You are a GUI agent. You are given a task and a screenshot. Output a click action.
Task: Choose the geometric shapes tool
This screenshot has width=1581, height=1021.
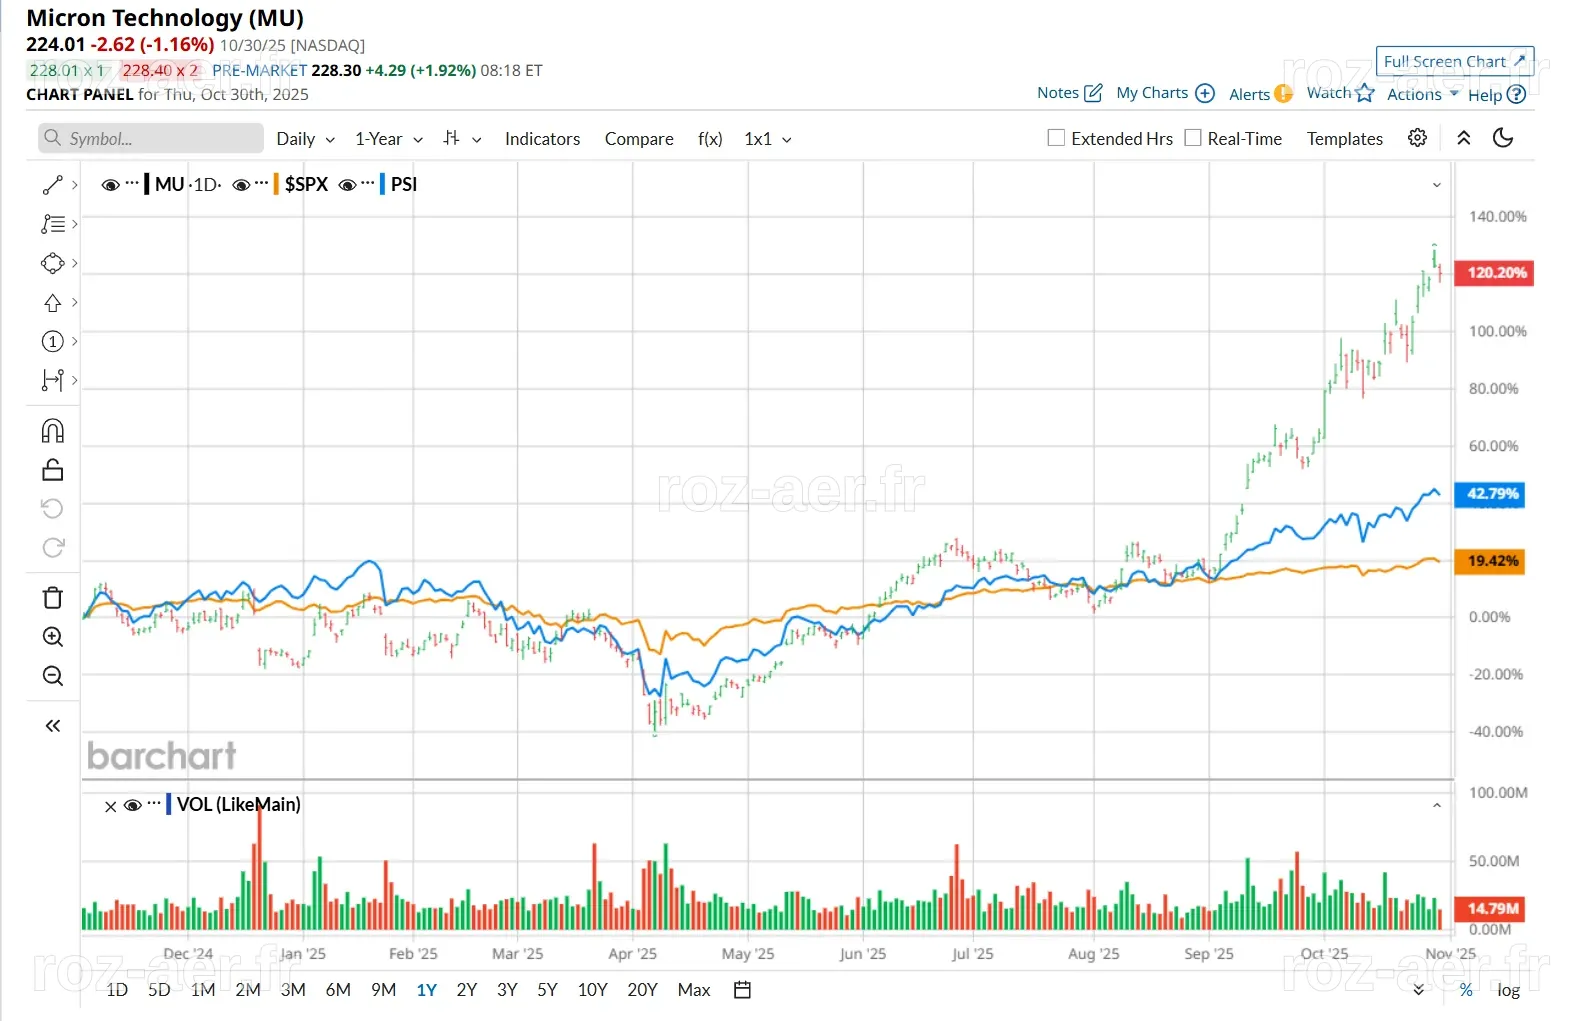53,263
